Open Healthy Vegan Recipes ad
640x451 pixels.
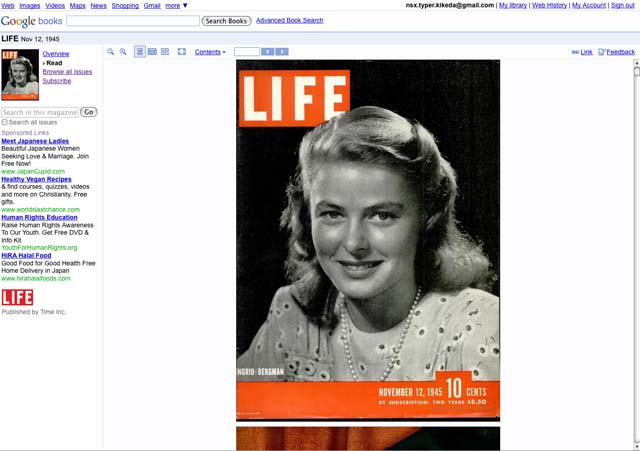[36, 179]
